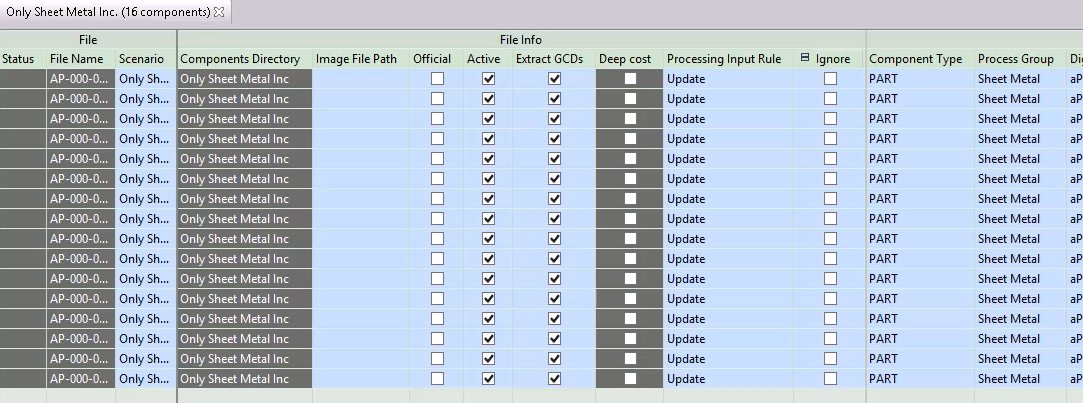Click the Status column header
The image size is (1083, 403).
[18, 59]
